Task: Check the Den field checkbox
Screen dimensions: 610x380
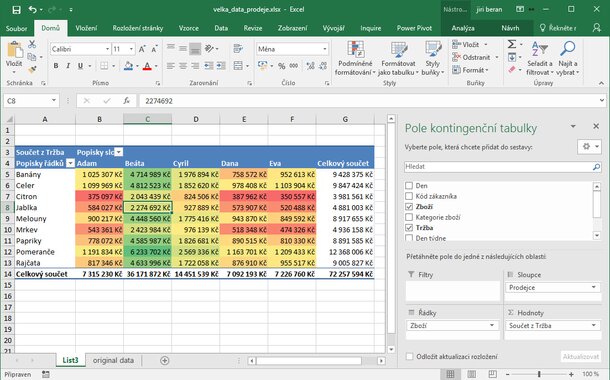Action: click(409, 186)
